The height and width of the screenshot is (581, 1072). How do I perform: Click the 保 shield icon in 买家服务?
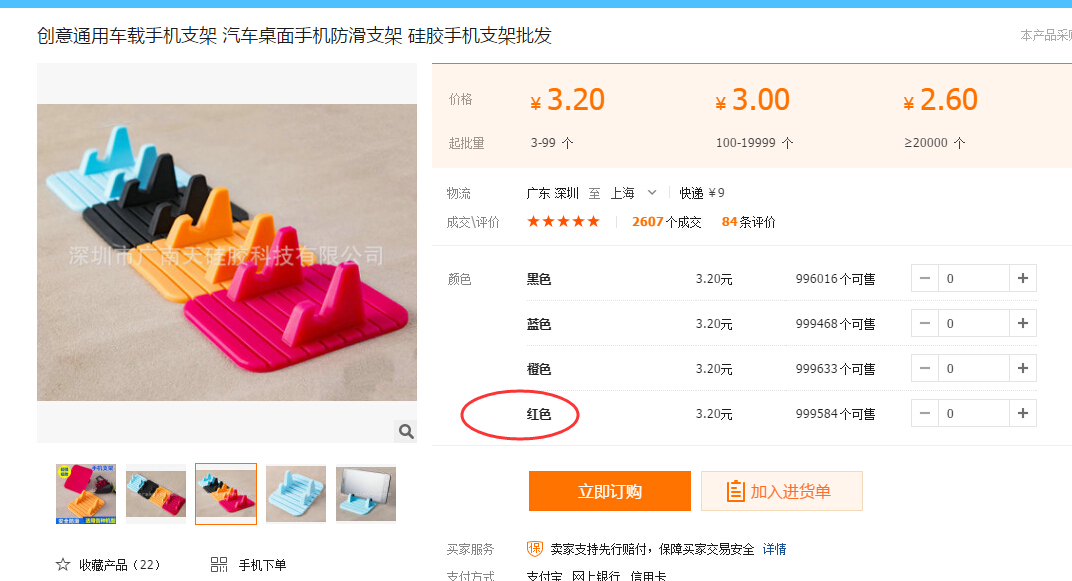click(535, 549)
